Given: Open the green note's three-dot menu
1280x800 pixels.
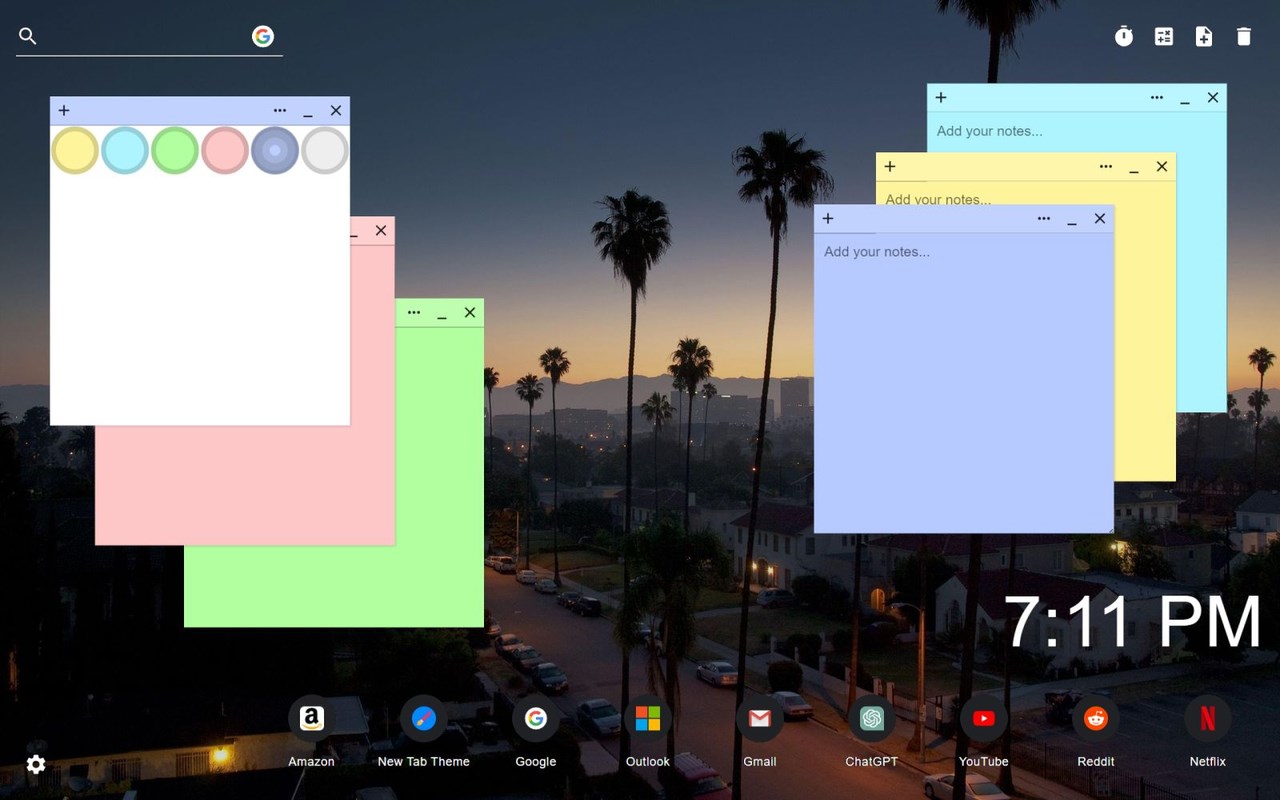Looking at the screenshot, I should [414, 313].
